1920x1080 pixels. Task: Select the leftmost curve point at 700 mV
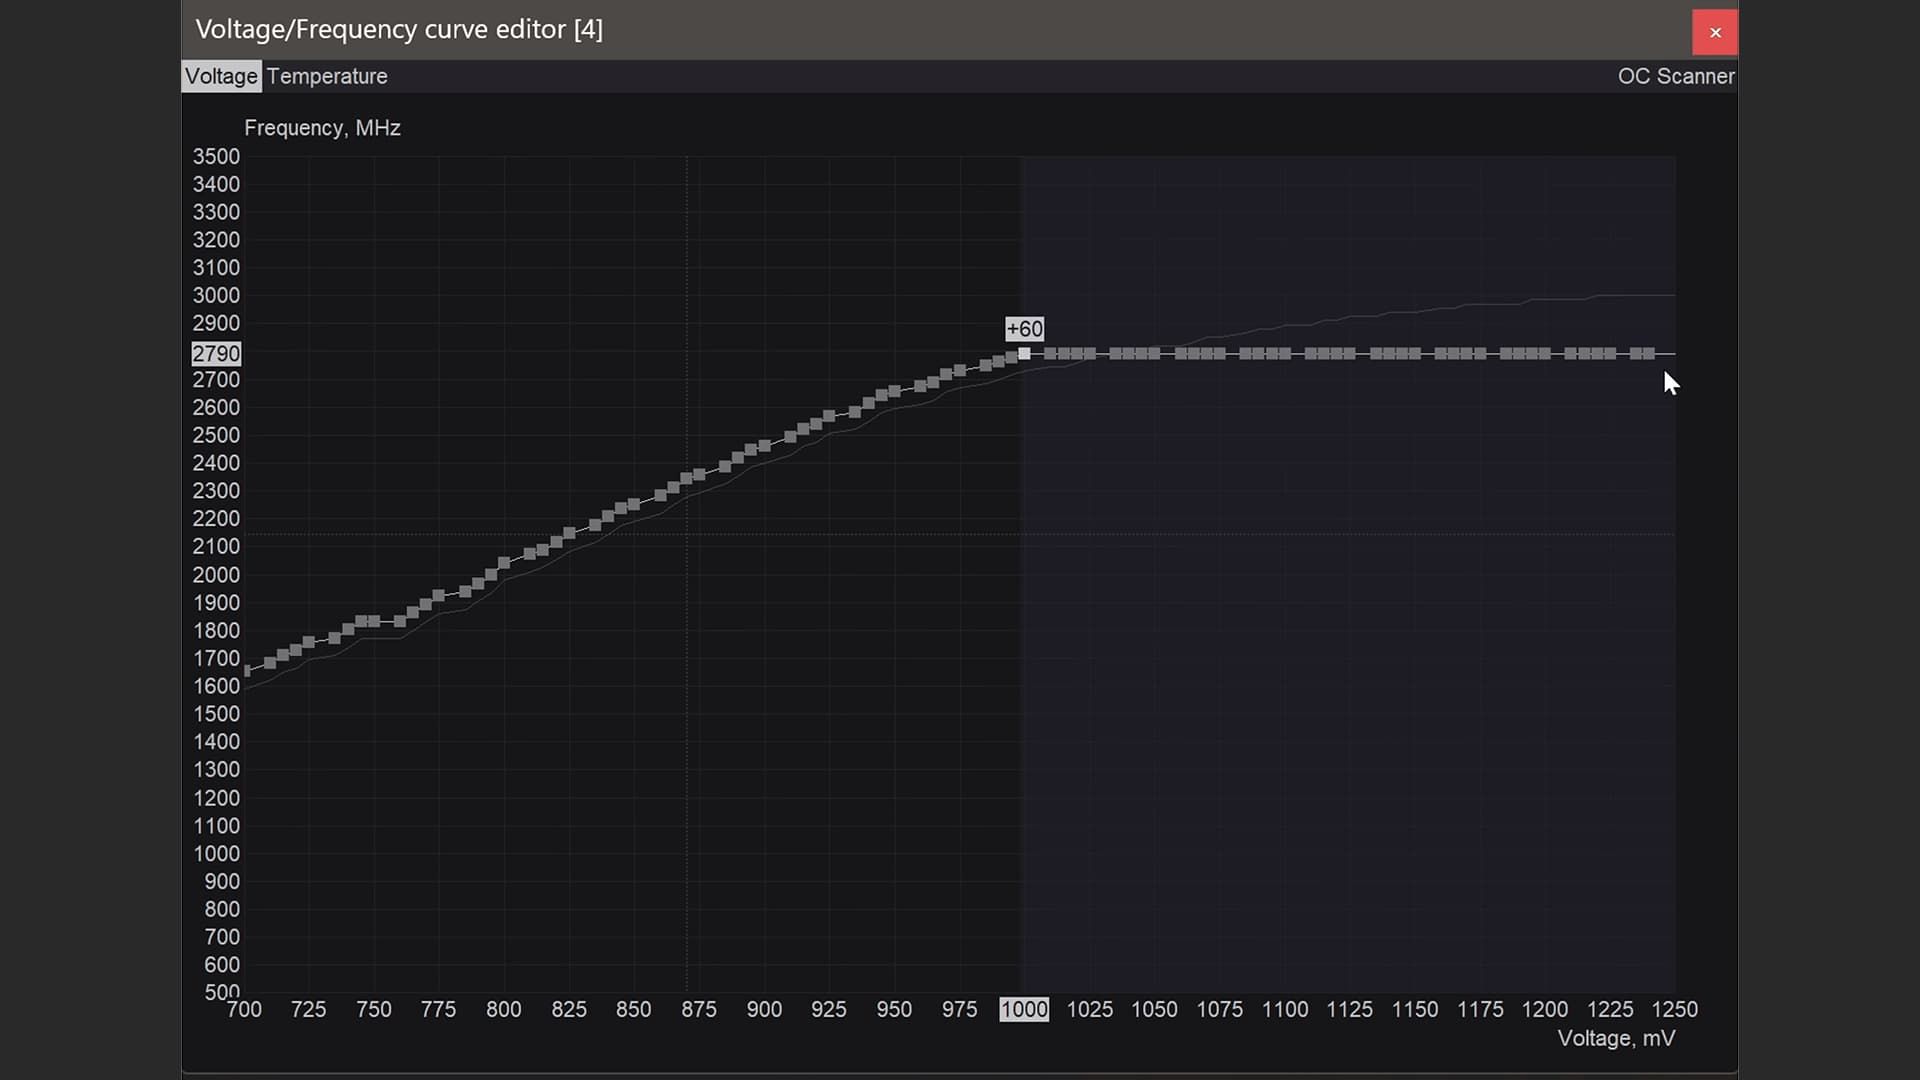pos(247,671)
